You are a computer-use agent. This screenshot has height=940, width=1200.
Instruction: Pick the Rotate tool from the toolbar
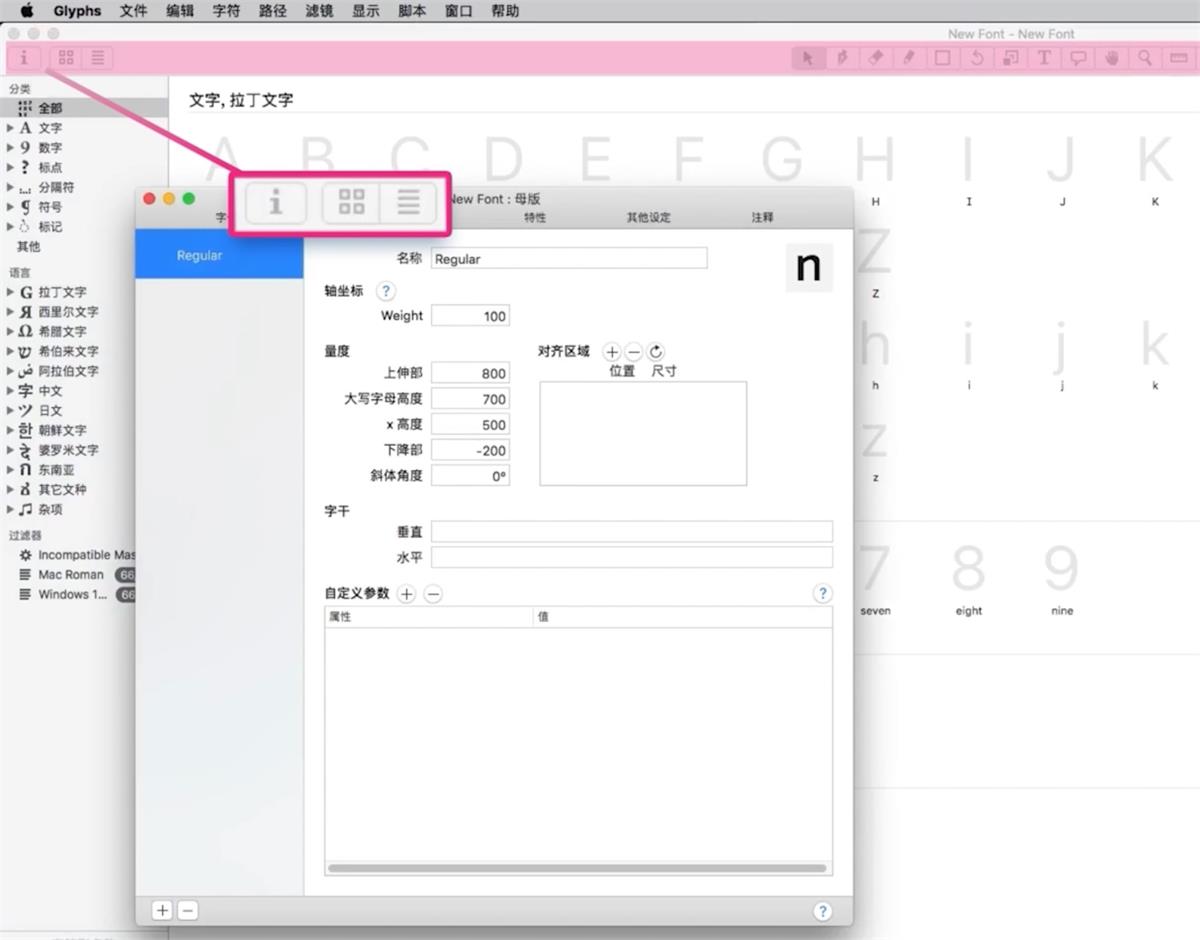point(976,58)
